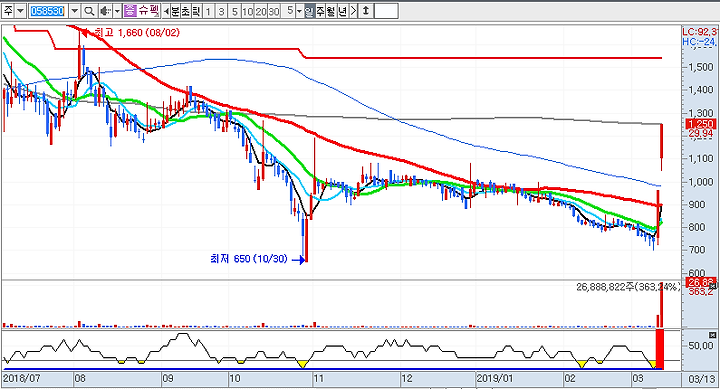Click the 2019/01 date axis label
720x389 pixels.
click(x=494, y=379)
